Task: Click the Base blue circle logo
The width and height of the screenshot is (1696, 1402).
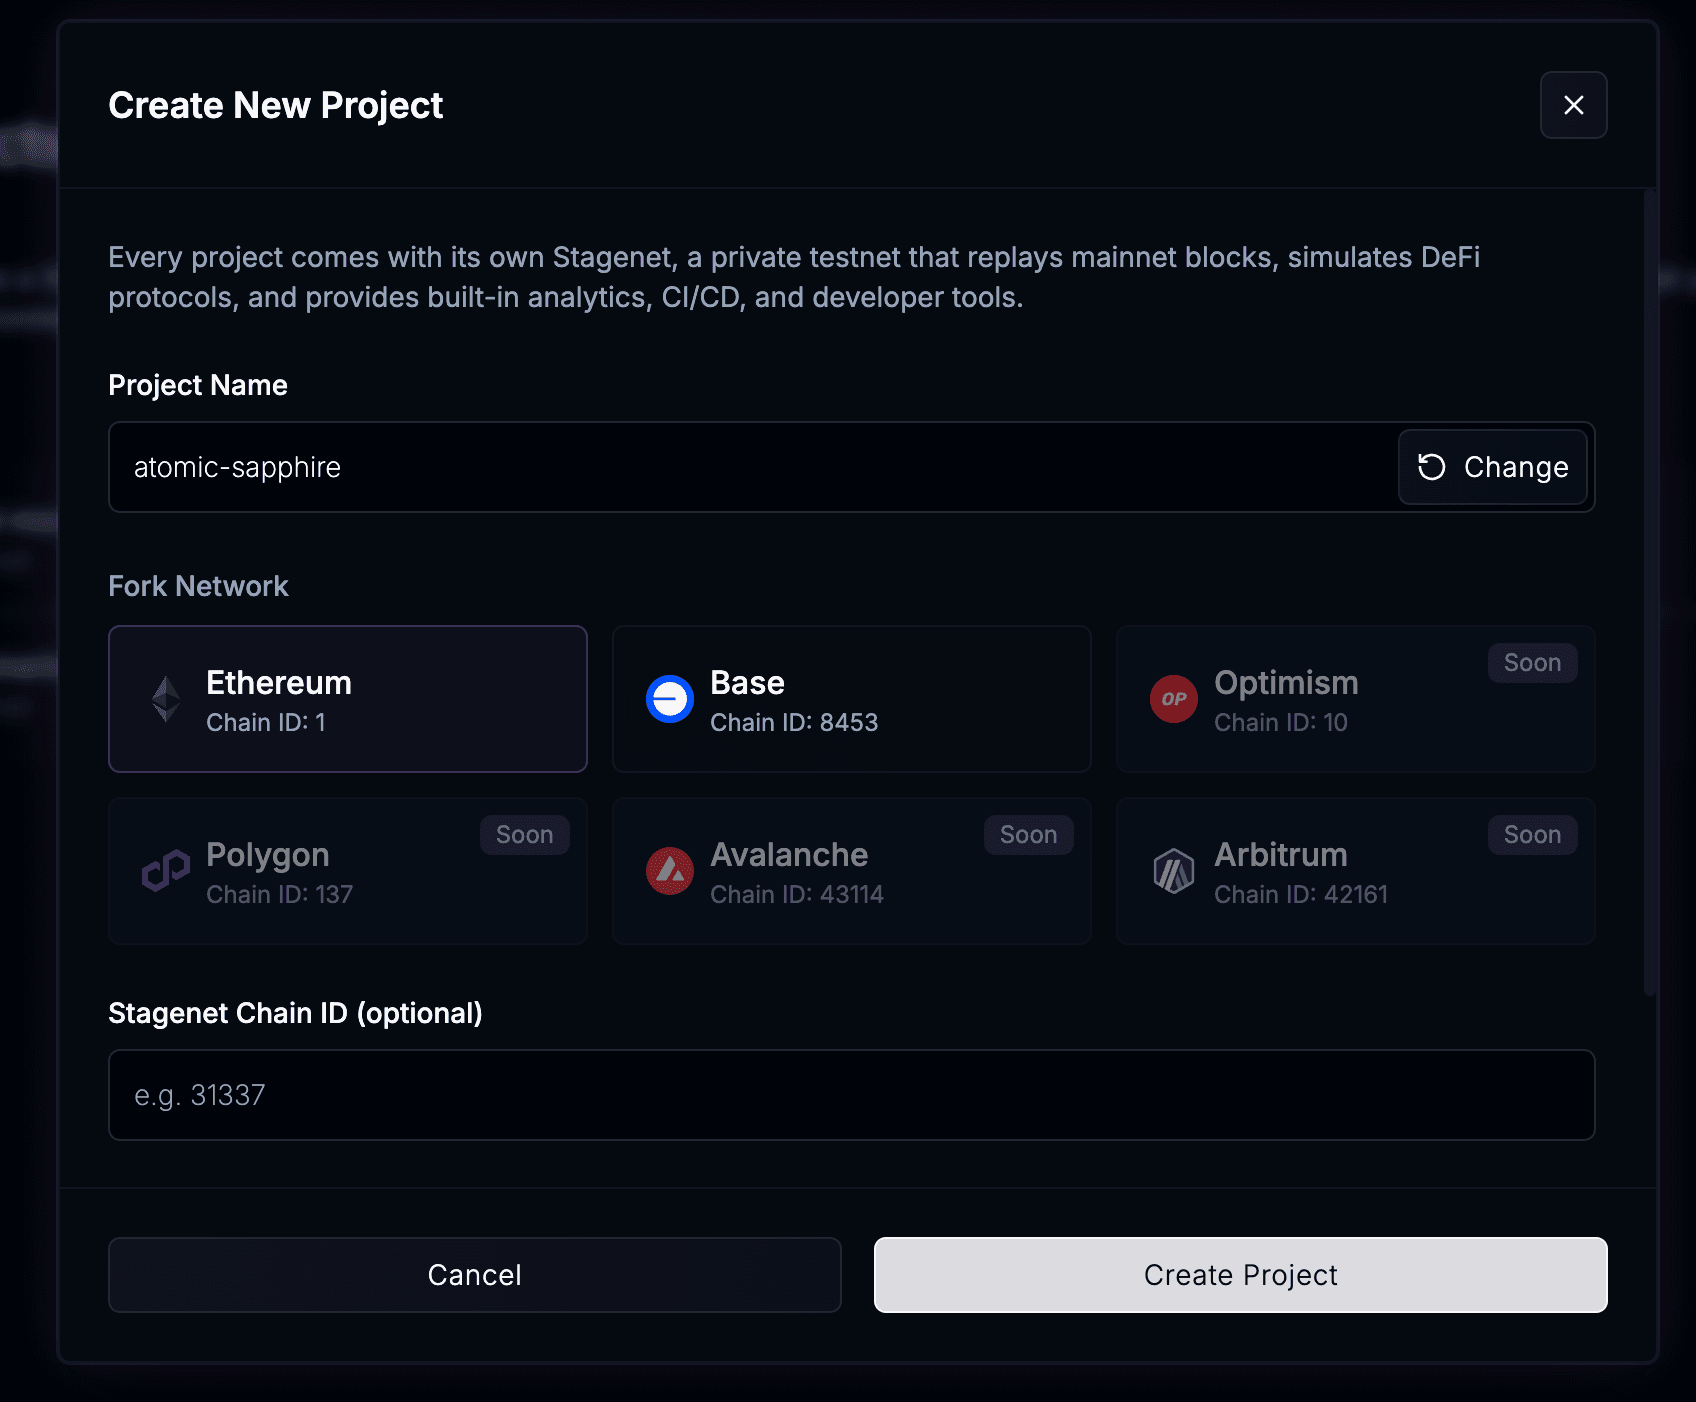Action: [x=670, y=699]
